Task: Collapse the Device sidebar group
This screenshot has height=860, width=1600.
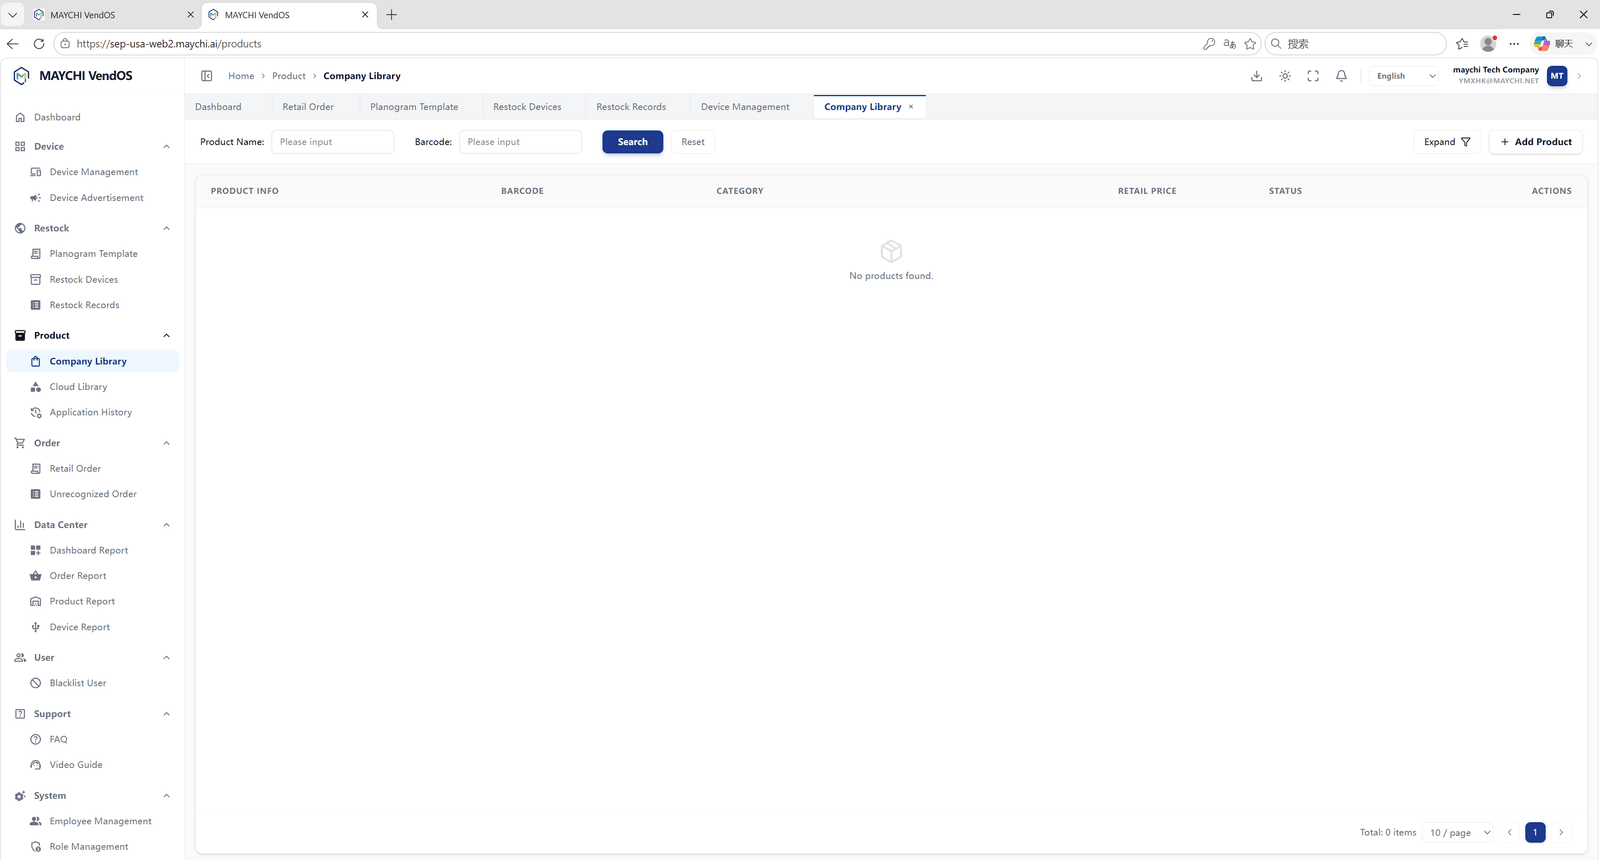Action: (x=166, y=147)
